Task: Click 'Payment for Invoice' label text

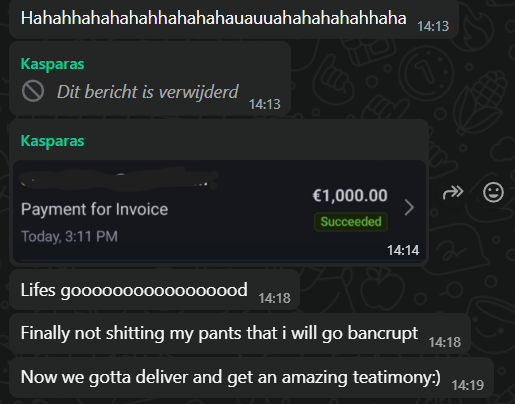Action: pos(94,209)
